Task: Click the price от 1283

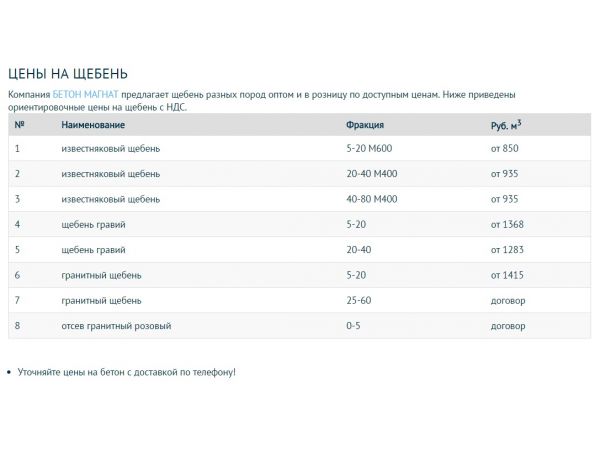Action: click(507, 250)
